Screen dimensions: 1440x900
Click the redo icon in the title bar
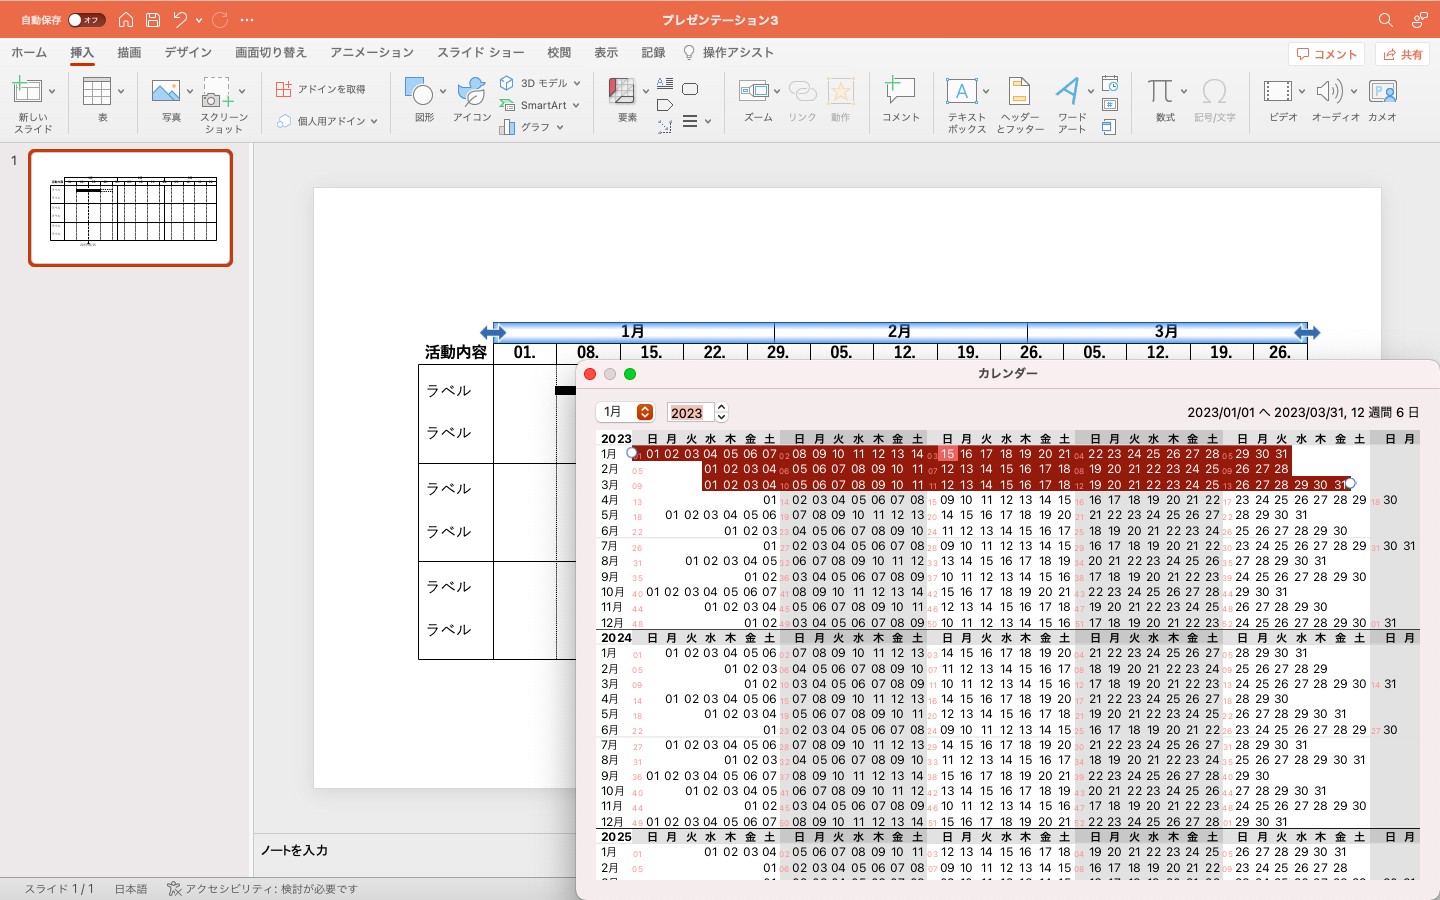tap(220, 20)
